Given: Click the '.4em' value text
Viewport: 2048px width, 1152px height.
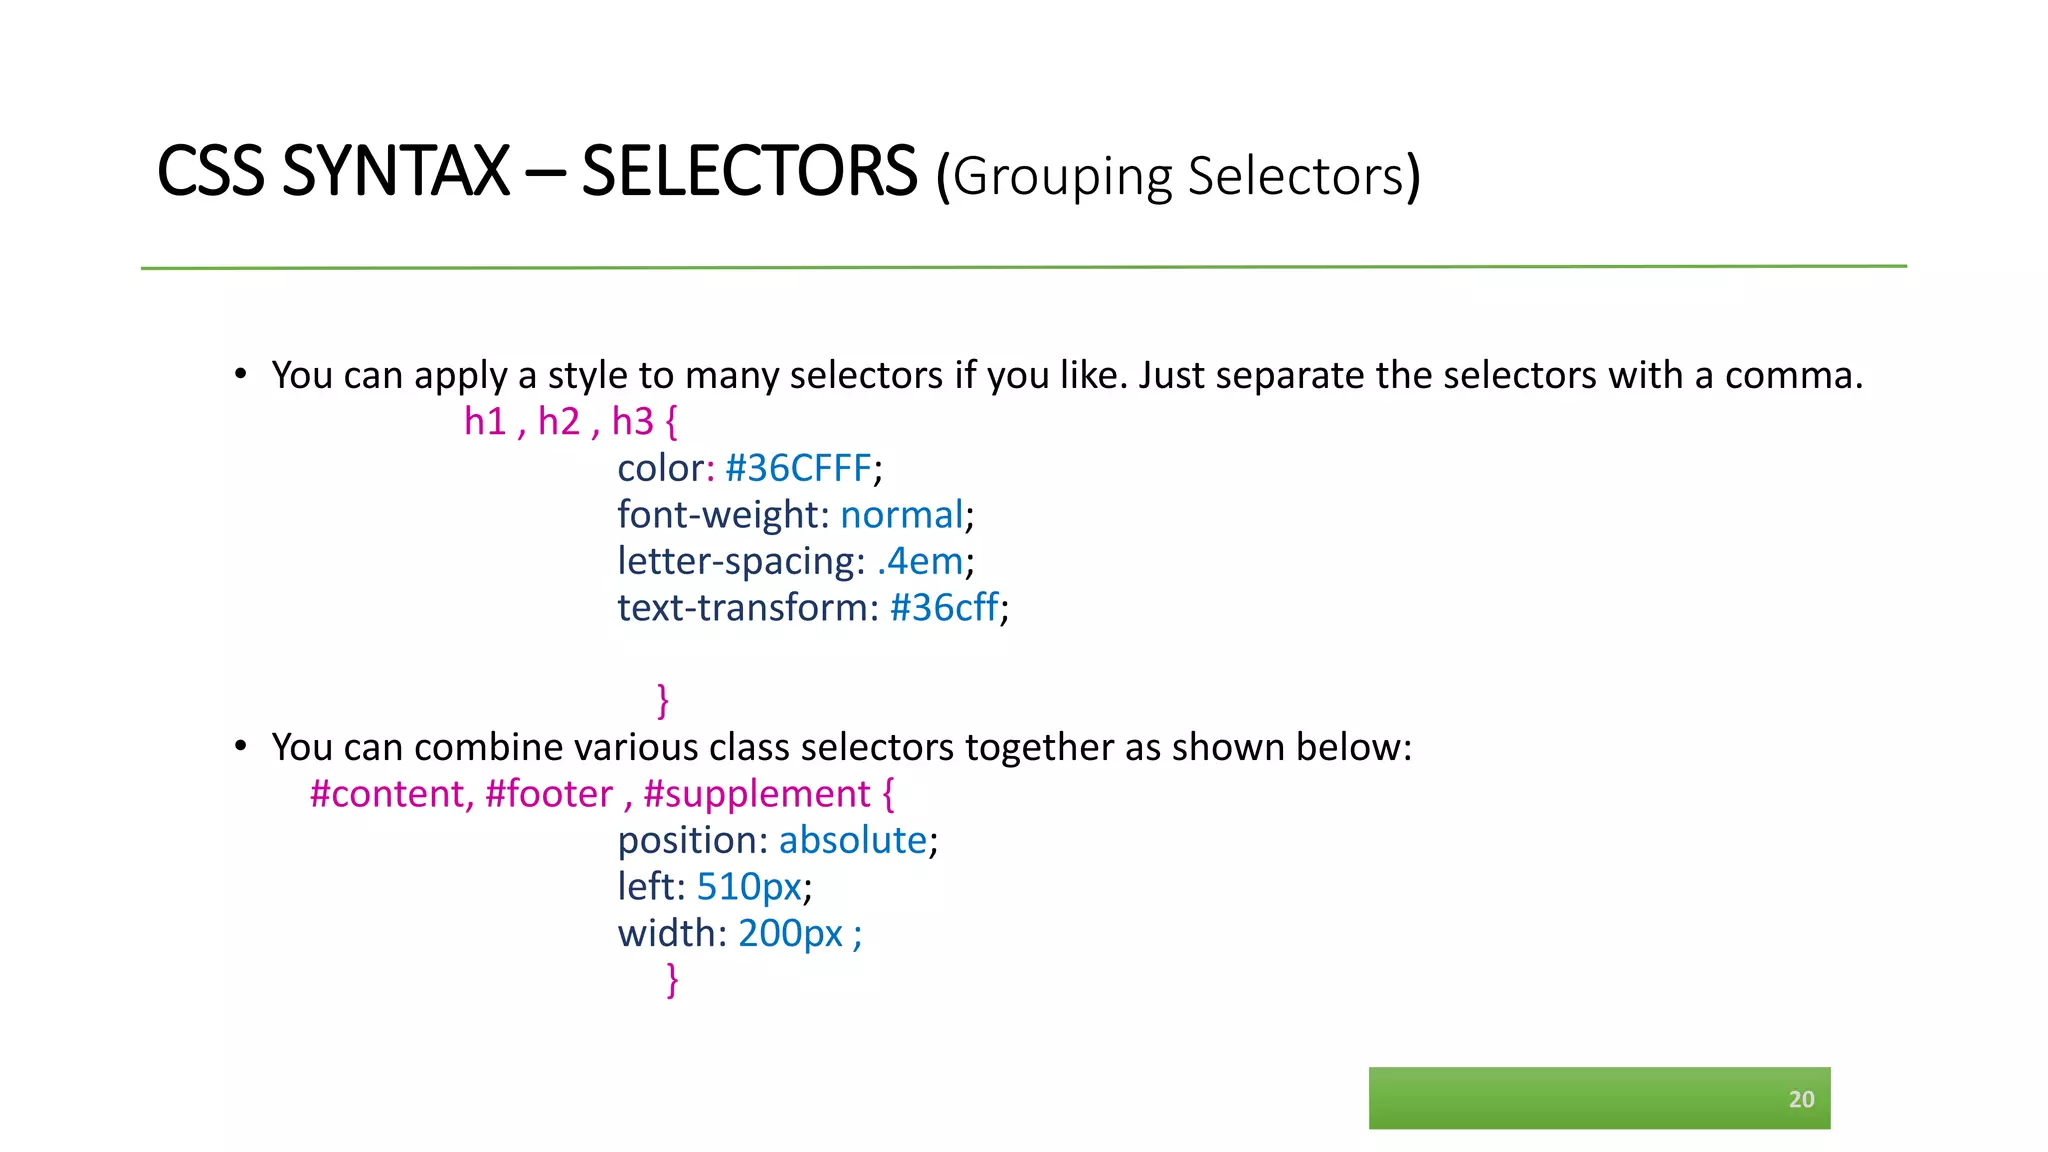Looking at the screenshot, I should [x=919, y=560].
